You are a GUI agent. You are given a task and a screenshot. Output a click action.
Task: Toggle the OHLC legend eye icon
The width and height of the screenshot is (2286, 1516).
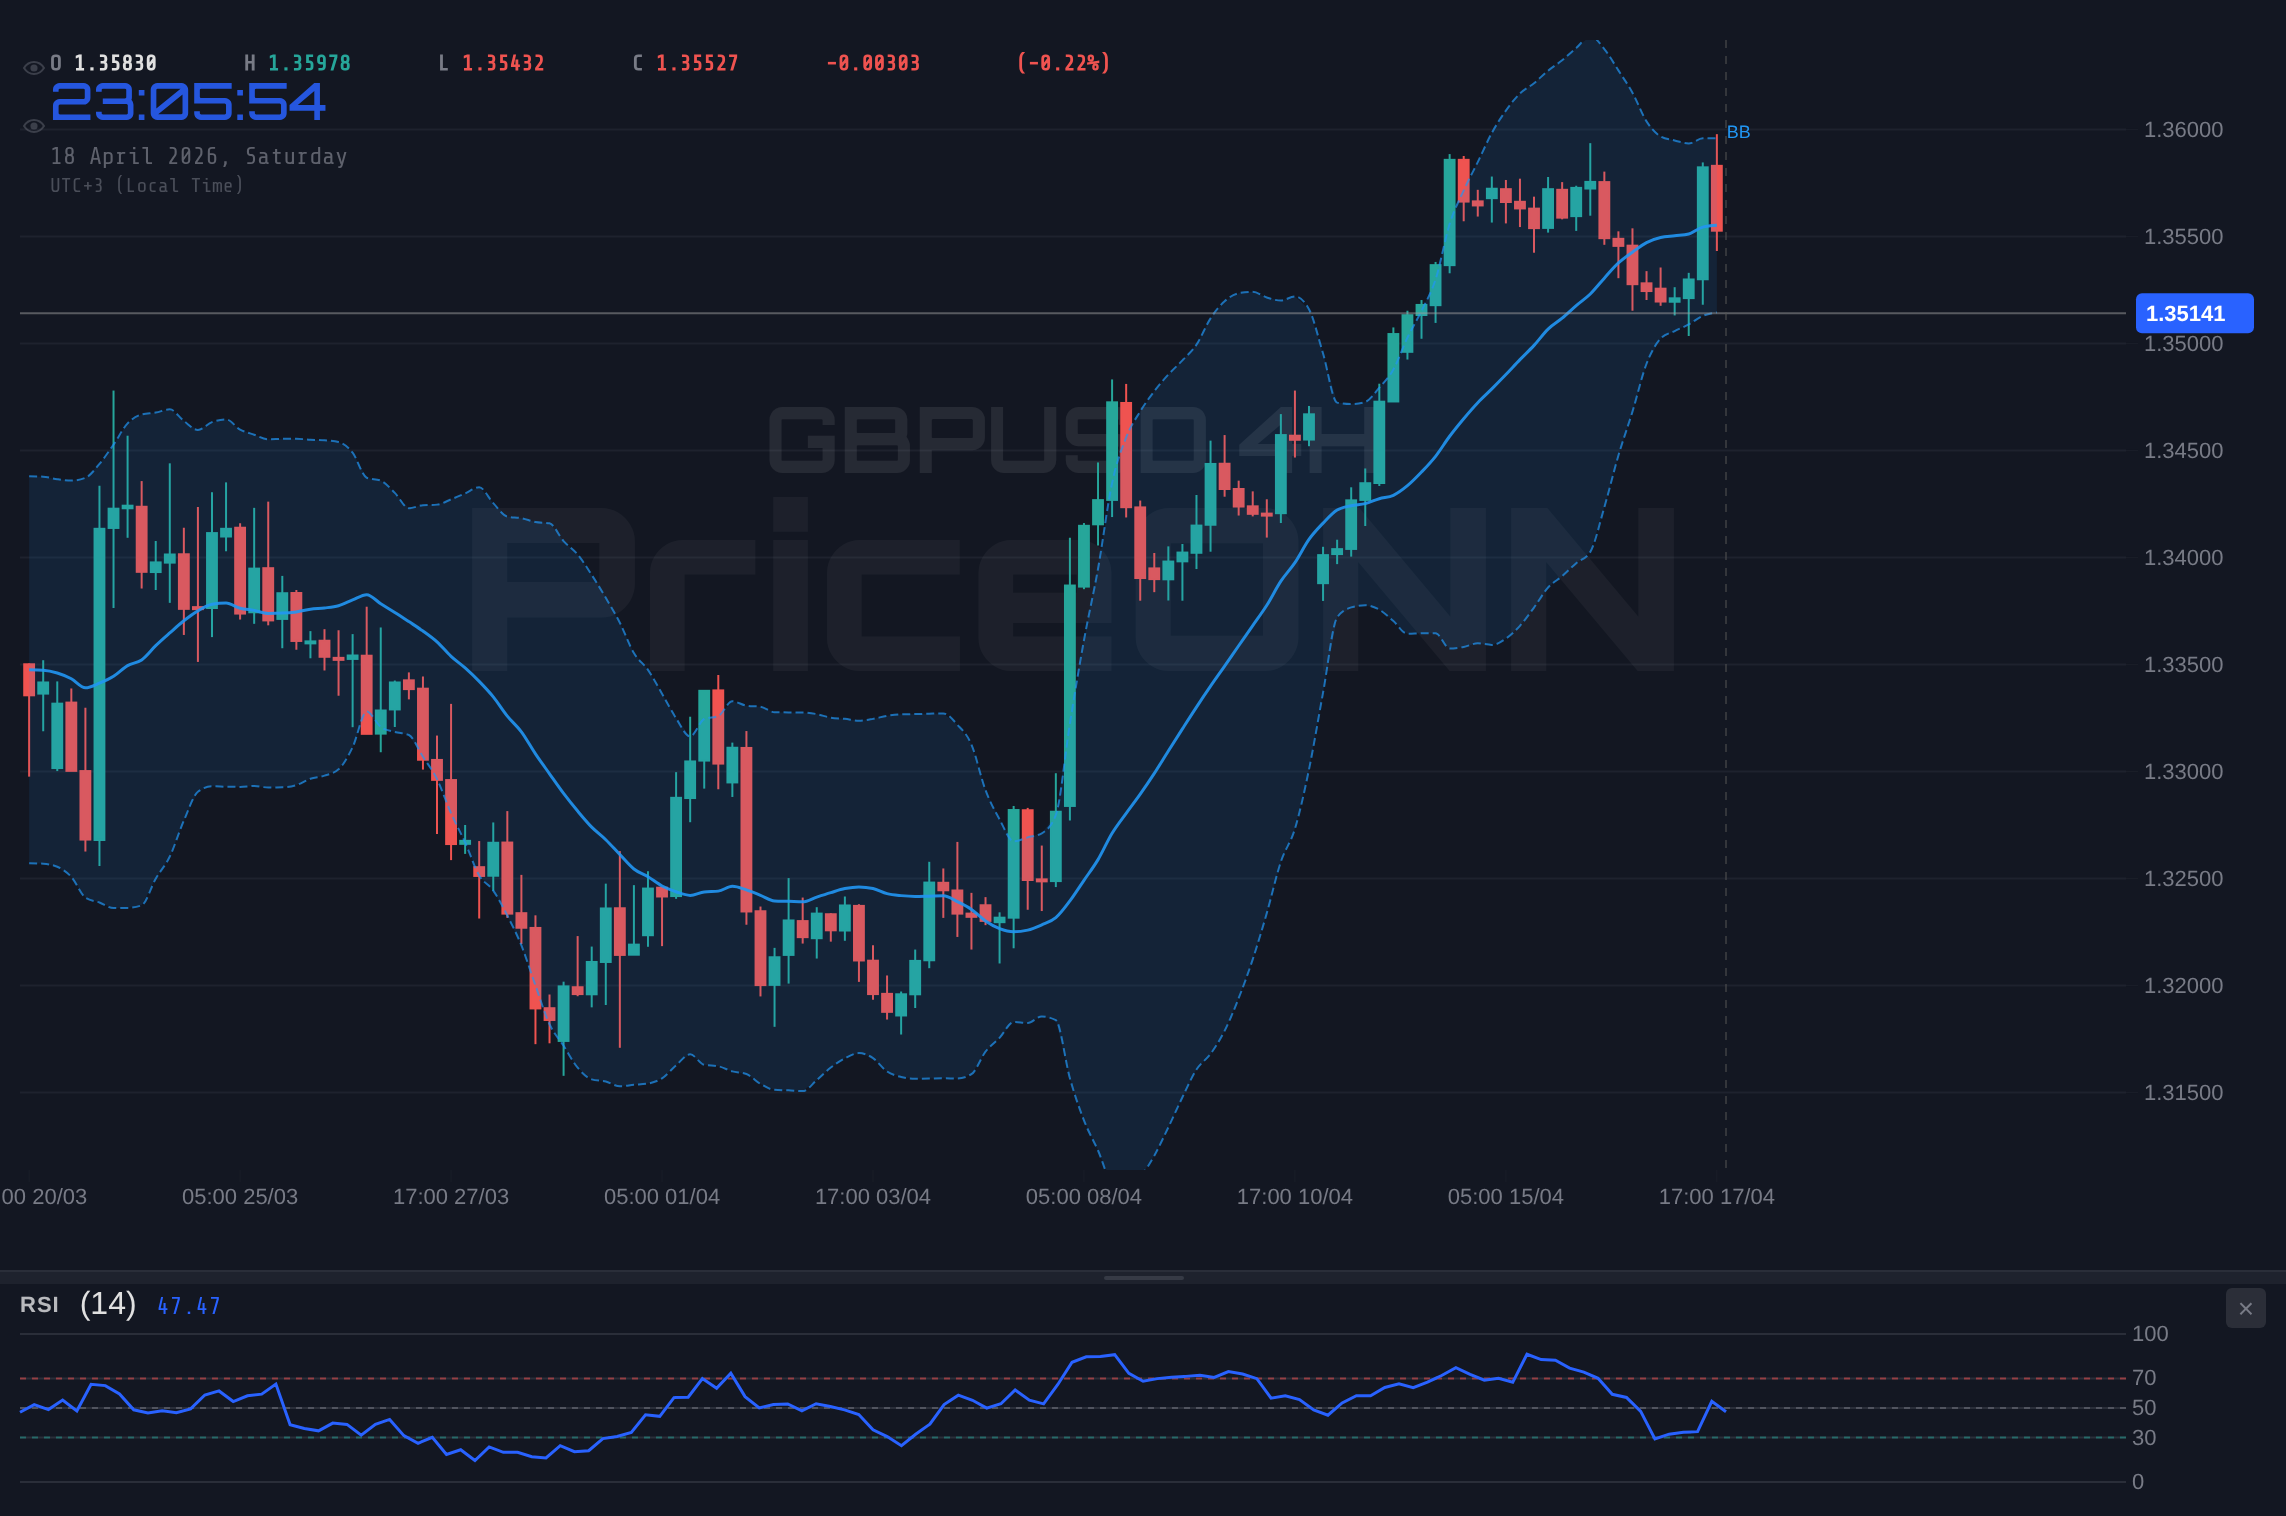pyautogui.click(x=33, y=67)
